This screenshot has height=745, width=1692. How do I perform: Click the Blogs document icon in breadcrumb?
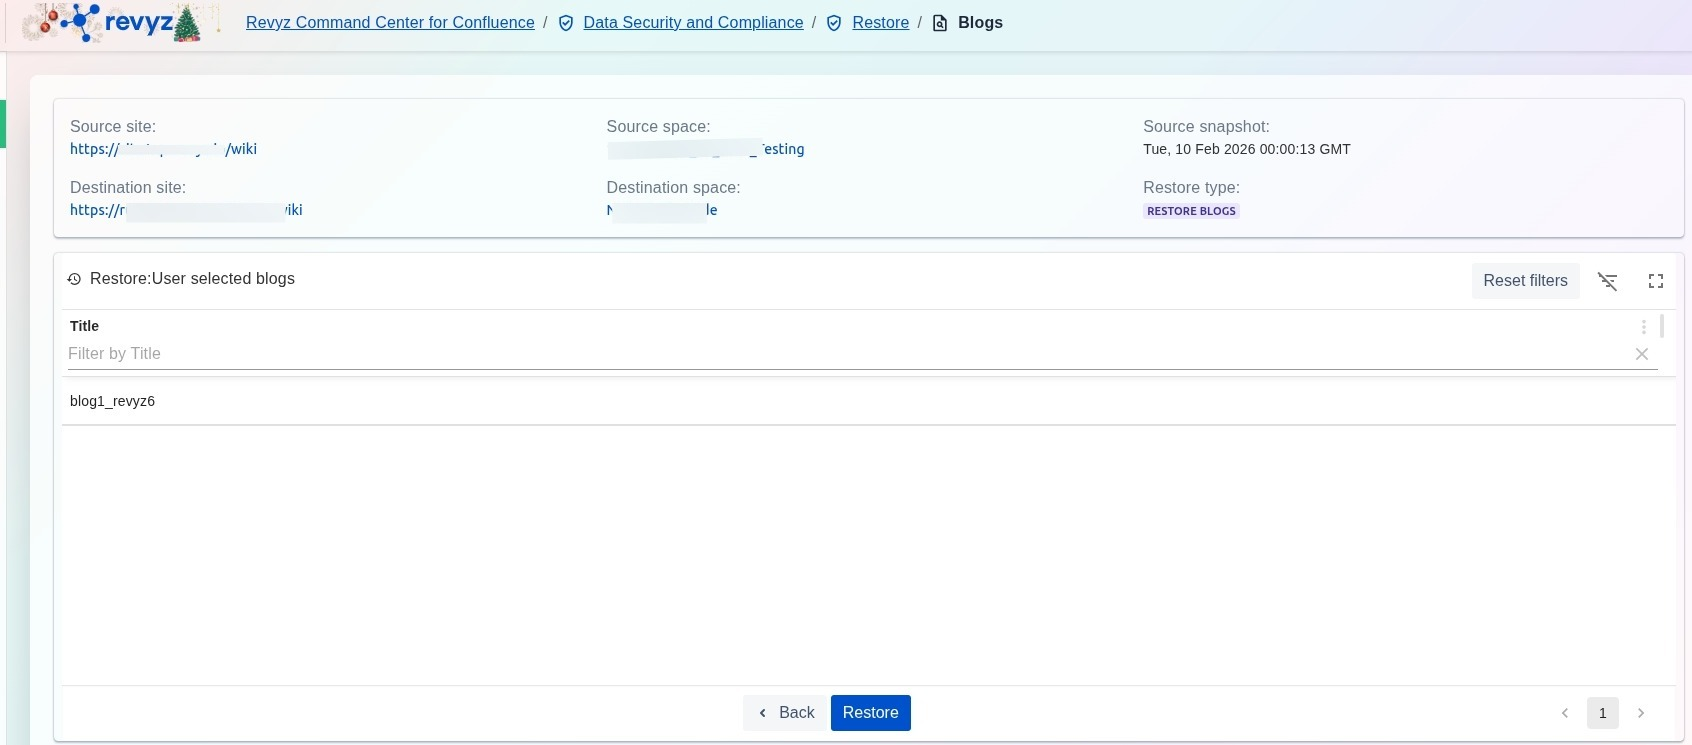tap(940, 23)
